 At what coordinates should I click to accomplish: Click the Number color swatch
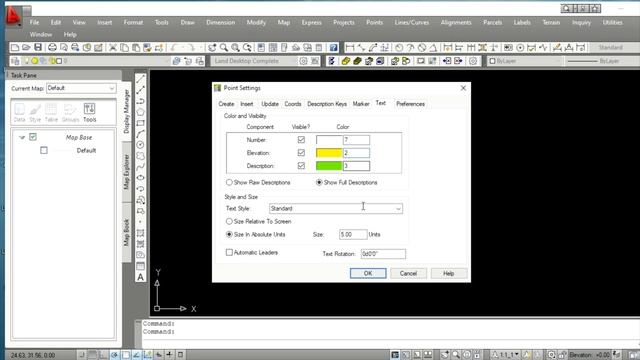tap(329, 140)
